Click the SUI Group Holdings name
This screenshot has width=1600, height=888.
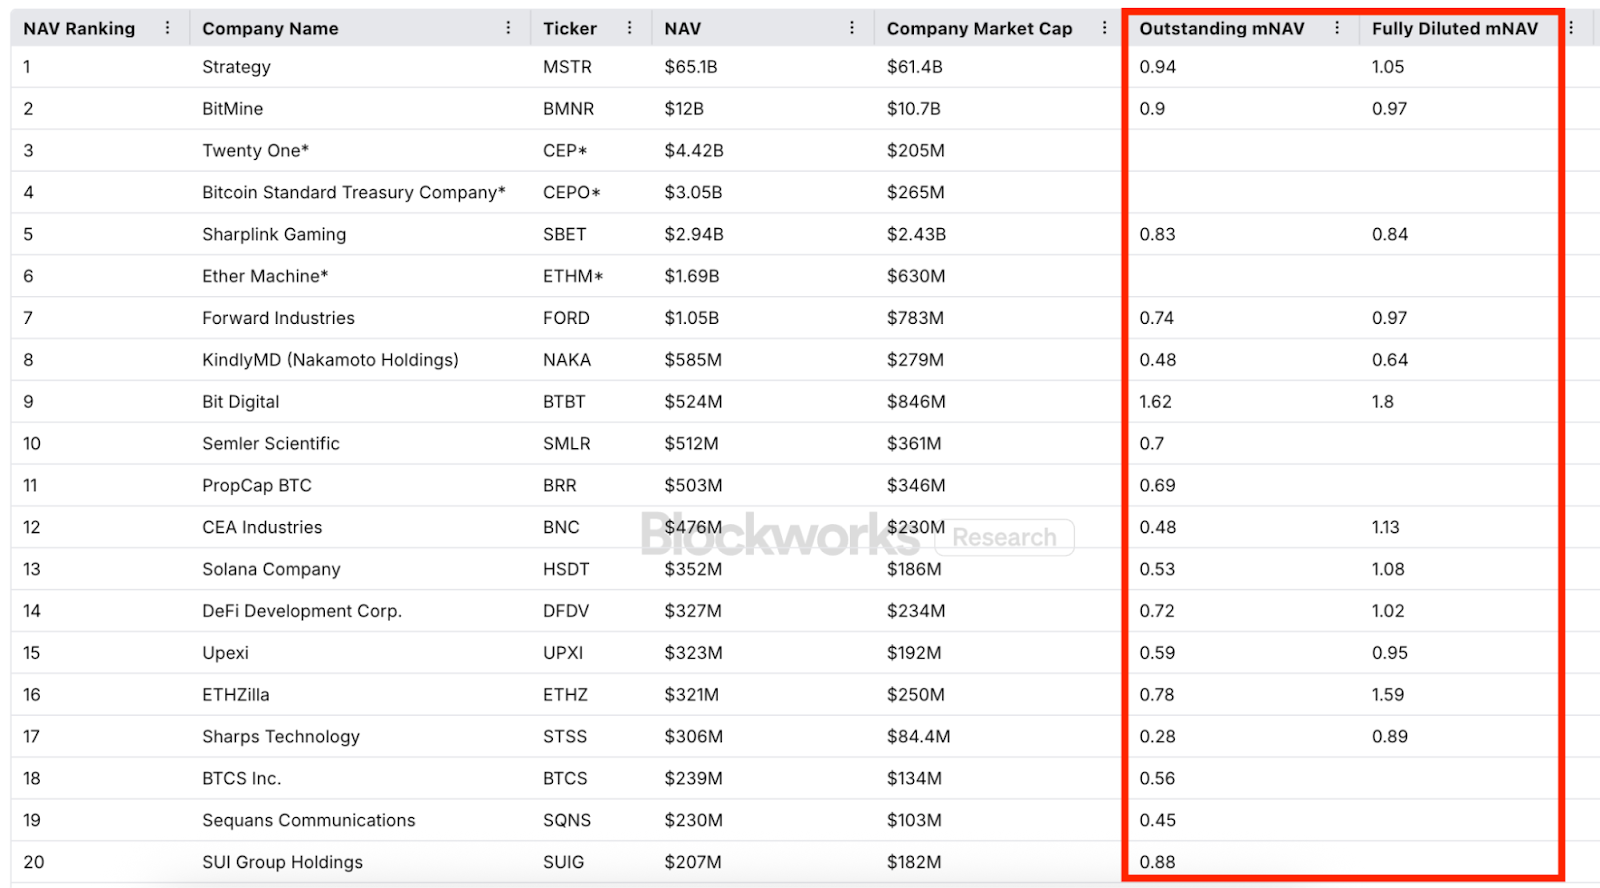[283, 863]
